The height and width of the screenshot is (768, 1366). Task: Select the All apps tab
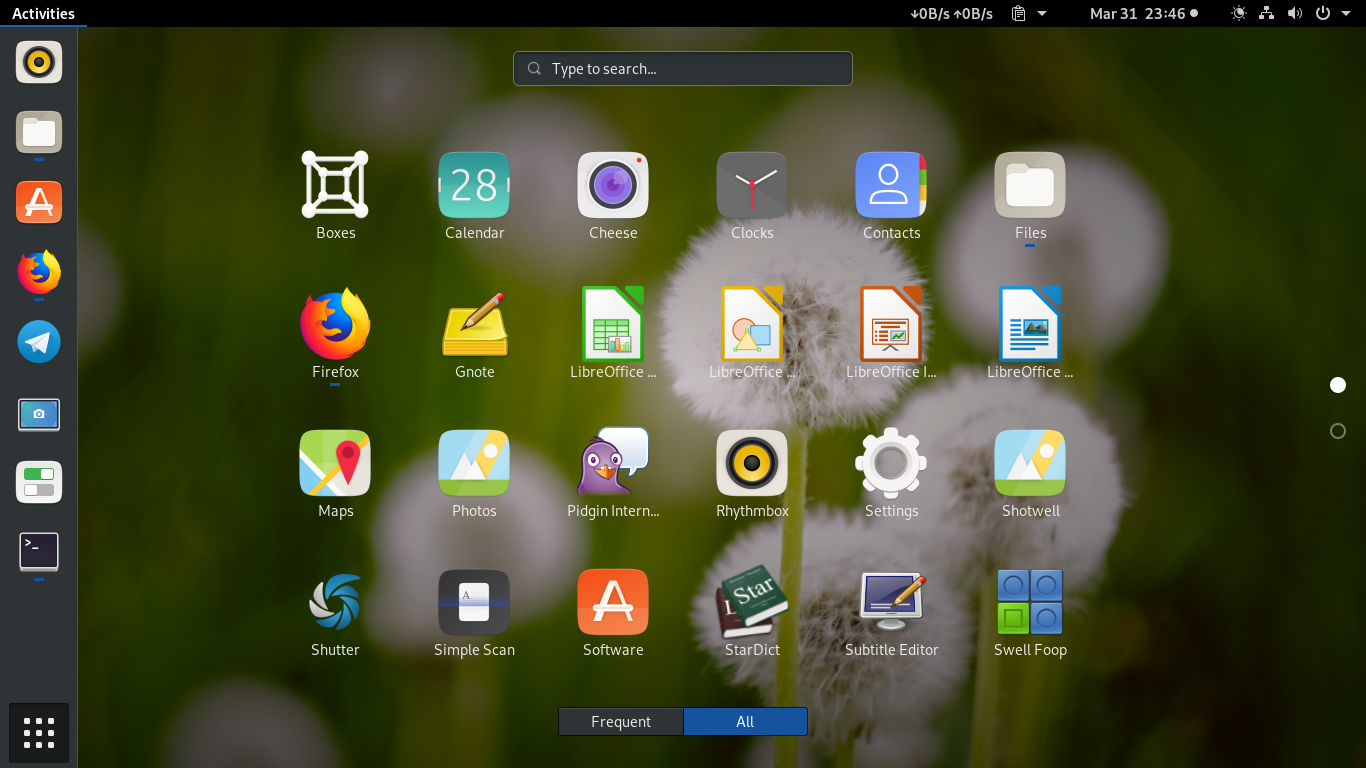(745, 722)
